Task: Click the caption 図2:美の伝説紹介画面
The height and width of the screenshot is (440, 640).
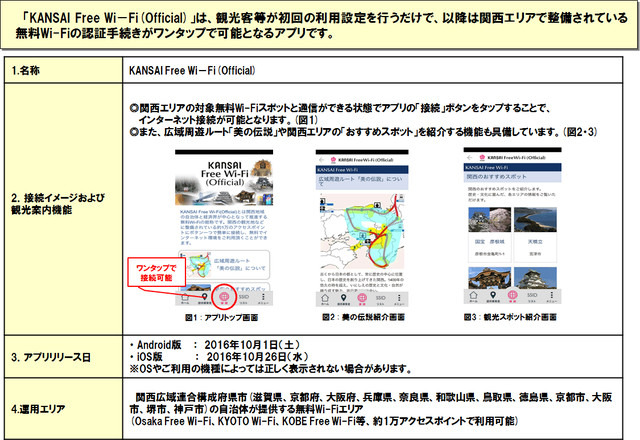Action: point(363,317)
